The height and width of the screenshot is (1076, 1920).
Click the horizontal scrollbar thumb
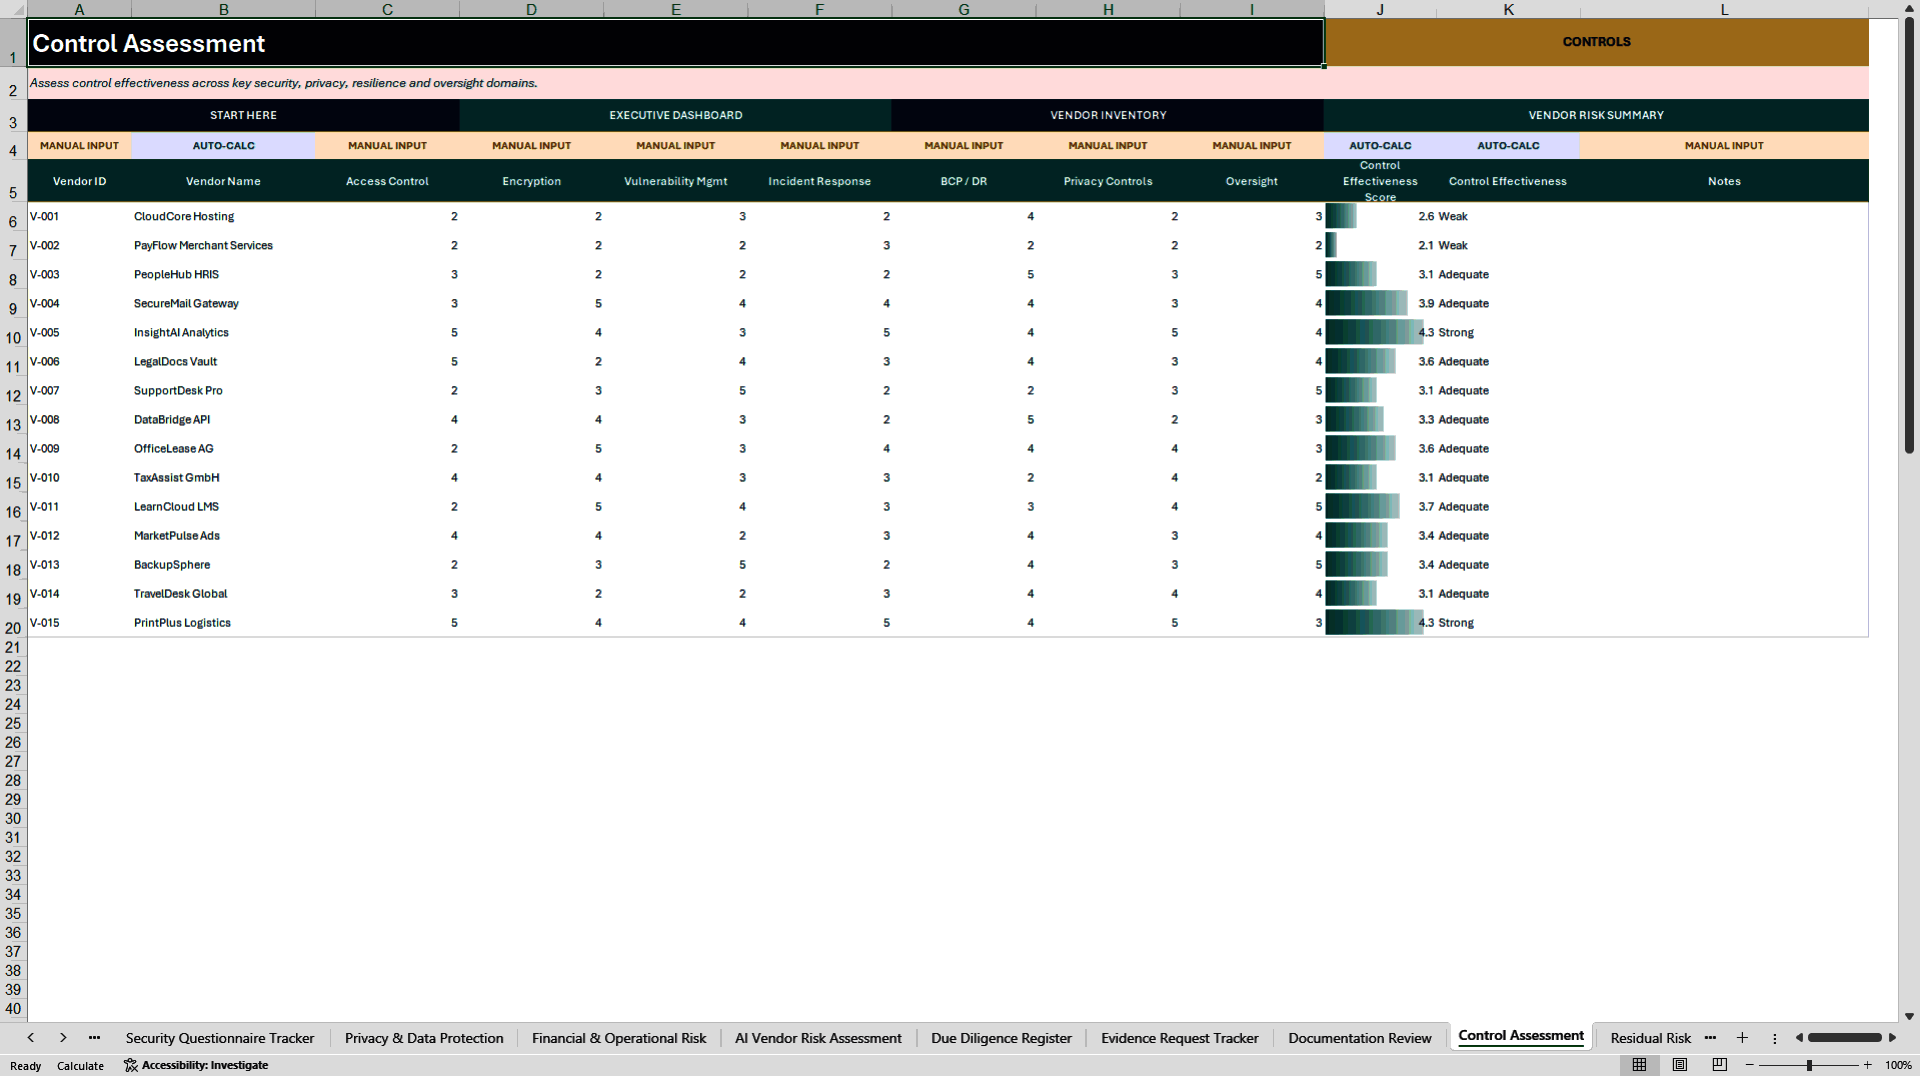pyautogui.click(x=1845, y=1038)
